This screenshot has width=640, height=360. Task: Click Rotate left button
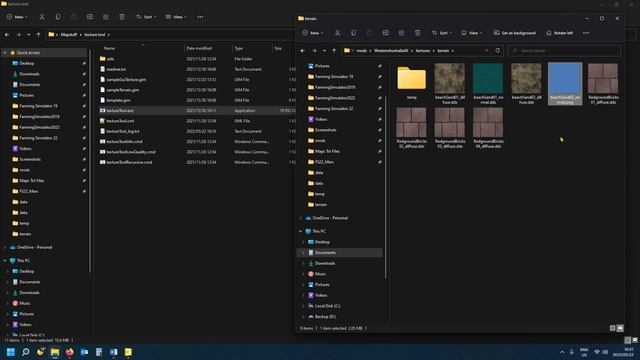tap(560, 33)
